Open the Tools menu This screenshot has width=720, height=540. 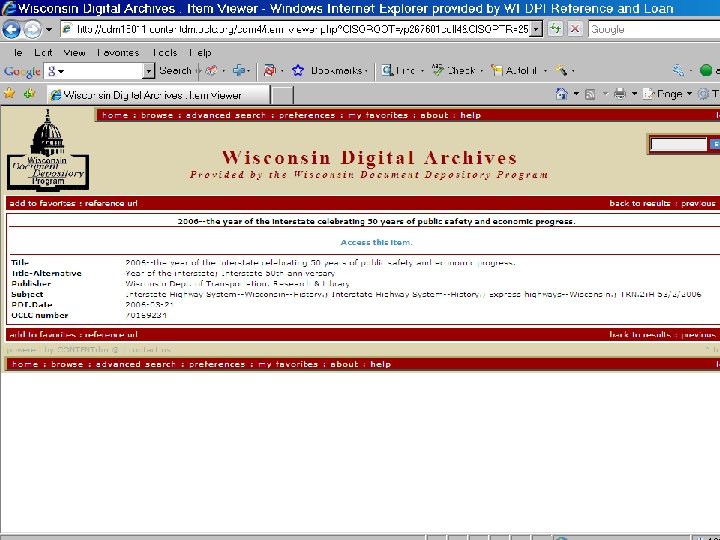point(165,53)
